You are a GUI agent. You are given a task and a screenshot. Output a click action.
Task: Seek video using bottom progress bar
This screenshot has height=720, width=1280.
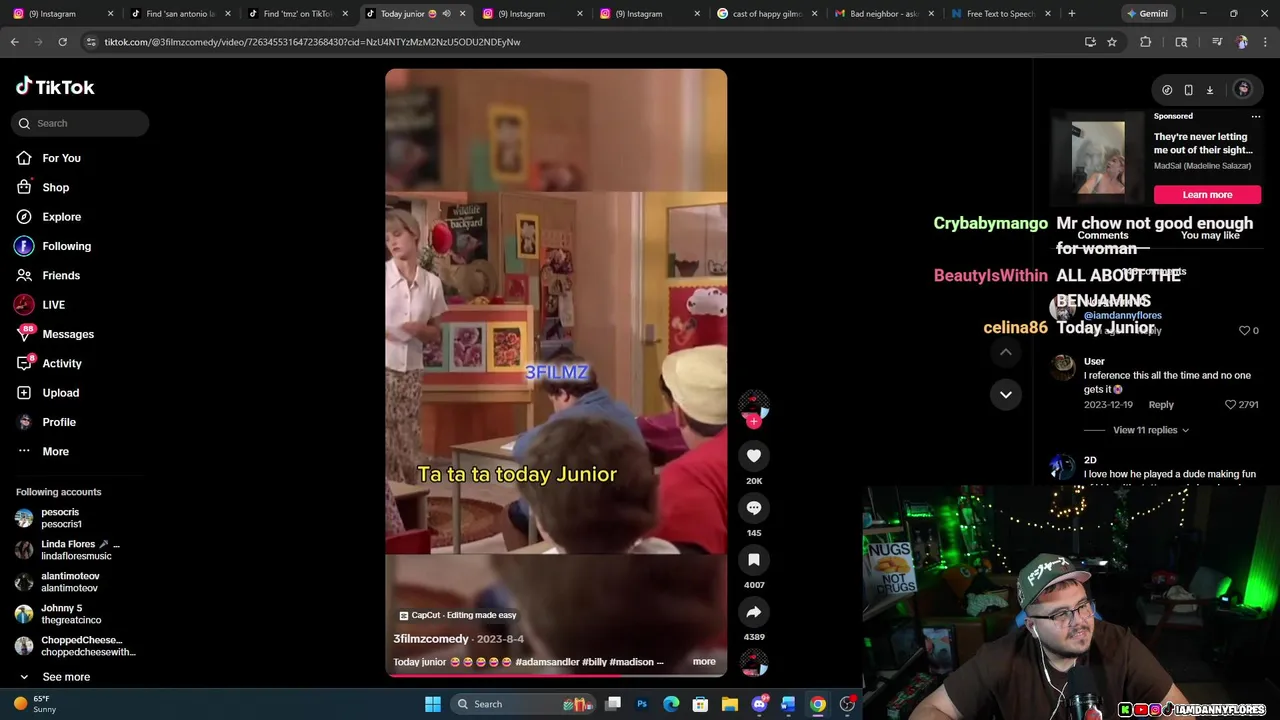pyautogui.click(x=556, y=675)
